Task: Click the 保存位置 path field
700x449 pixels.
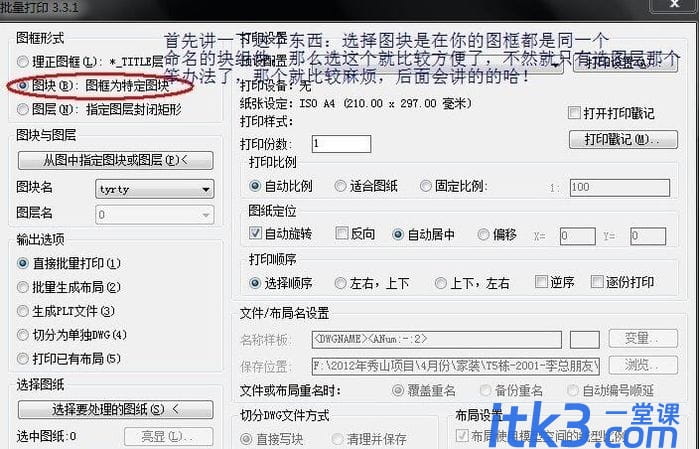Action: tap(456, 366)
